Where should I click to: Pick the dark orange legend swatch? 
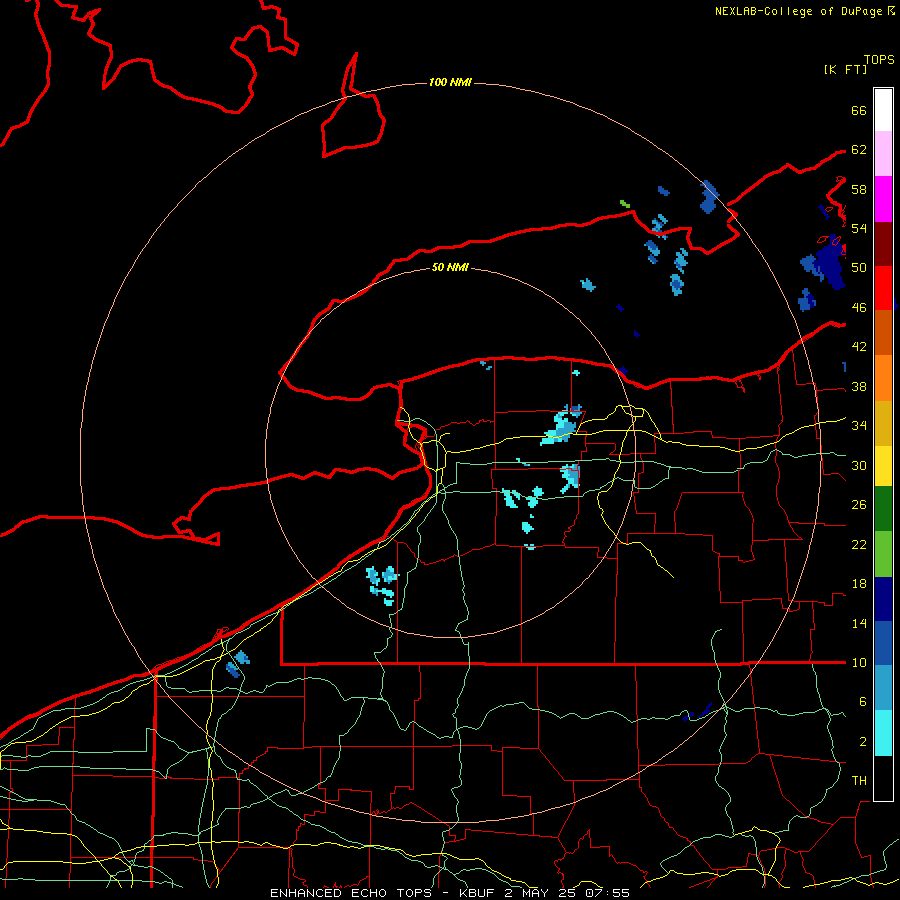pos(883,332)
